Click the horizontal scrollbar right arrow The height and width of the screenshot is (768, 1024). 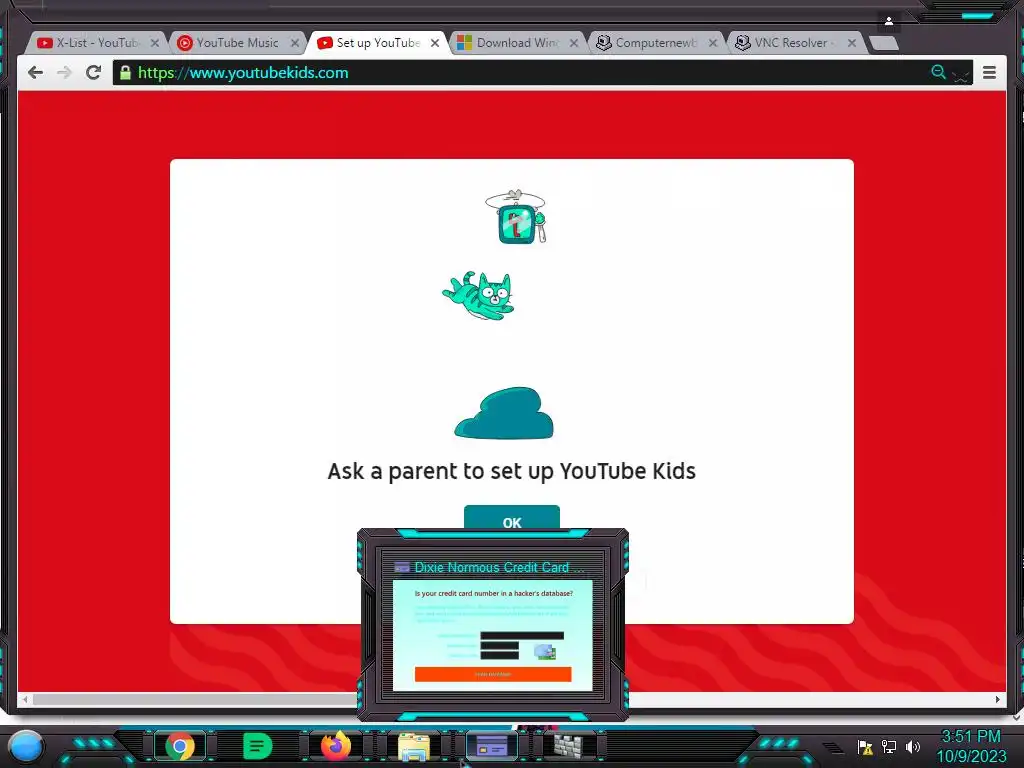point(997,699)
